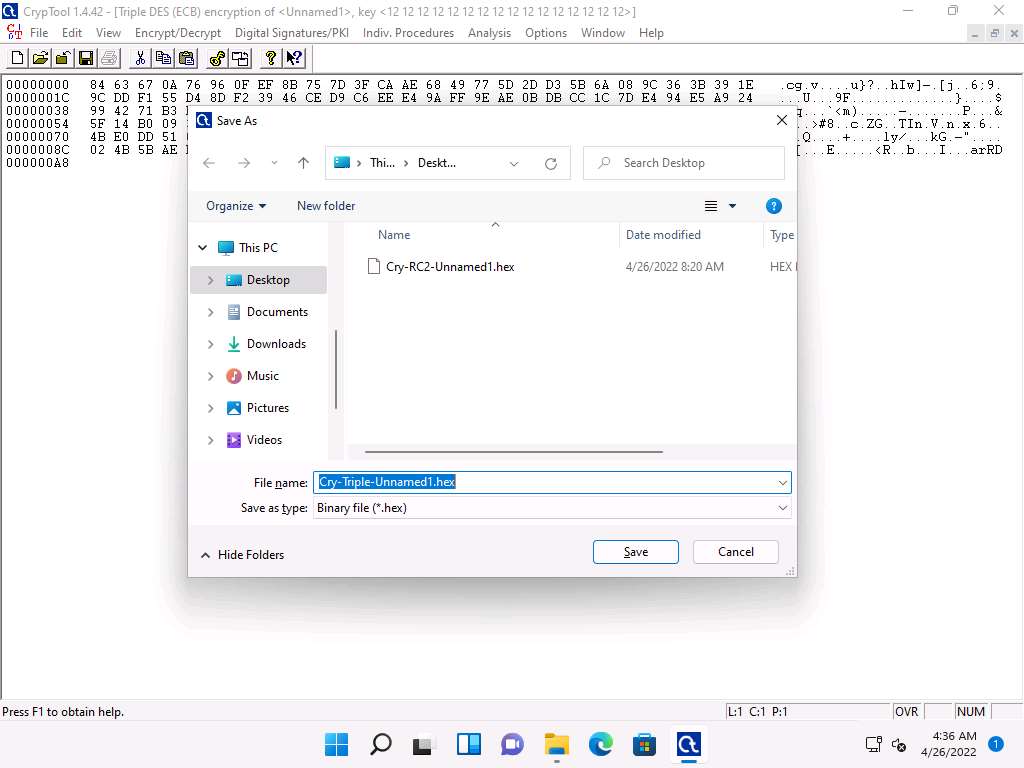The image size is (1024, 768).
Task: Click the yellow key icon in toolbar
Action: pyautogui.click(x=217, y=58)
